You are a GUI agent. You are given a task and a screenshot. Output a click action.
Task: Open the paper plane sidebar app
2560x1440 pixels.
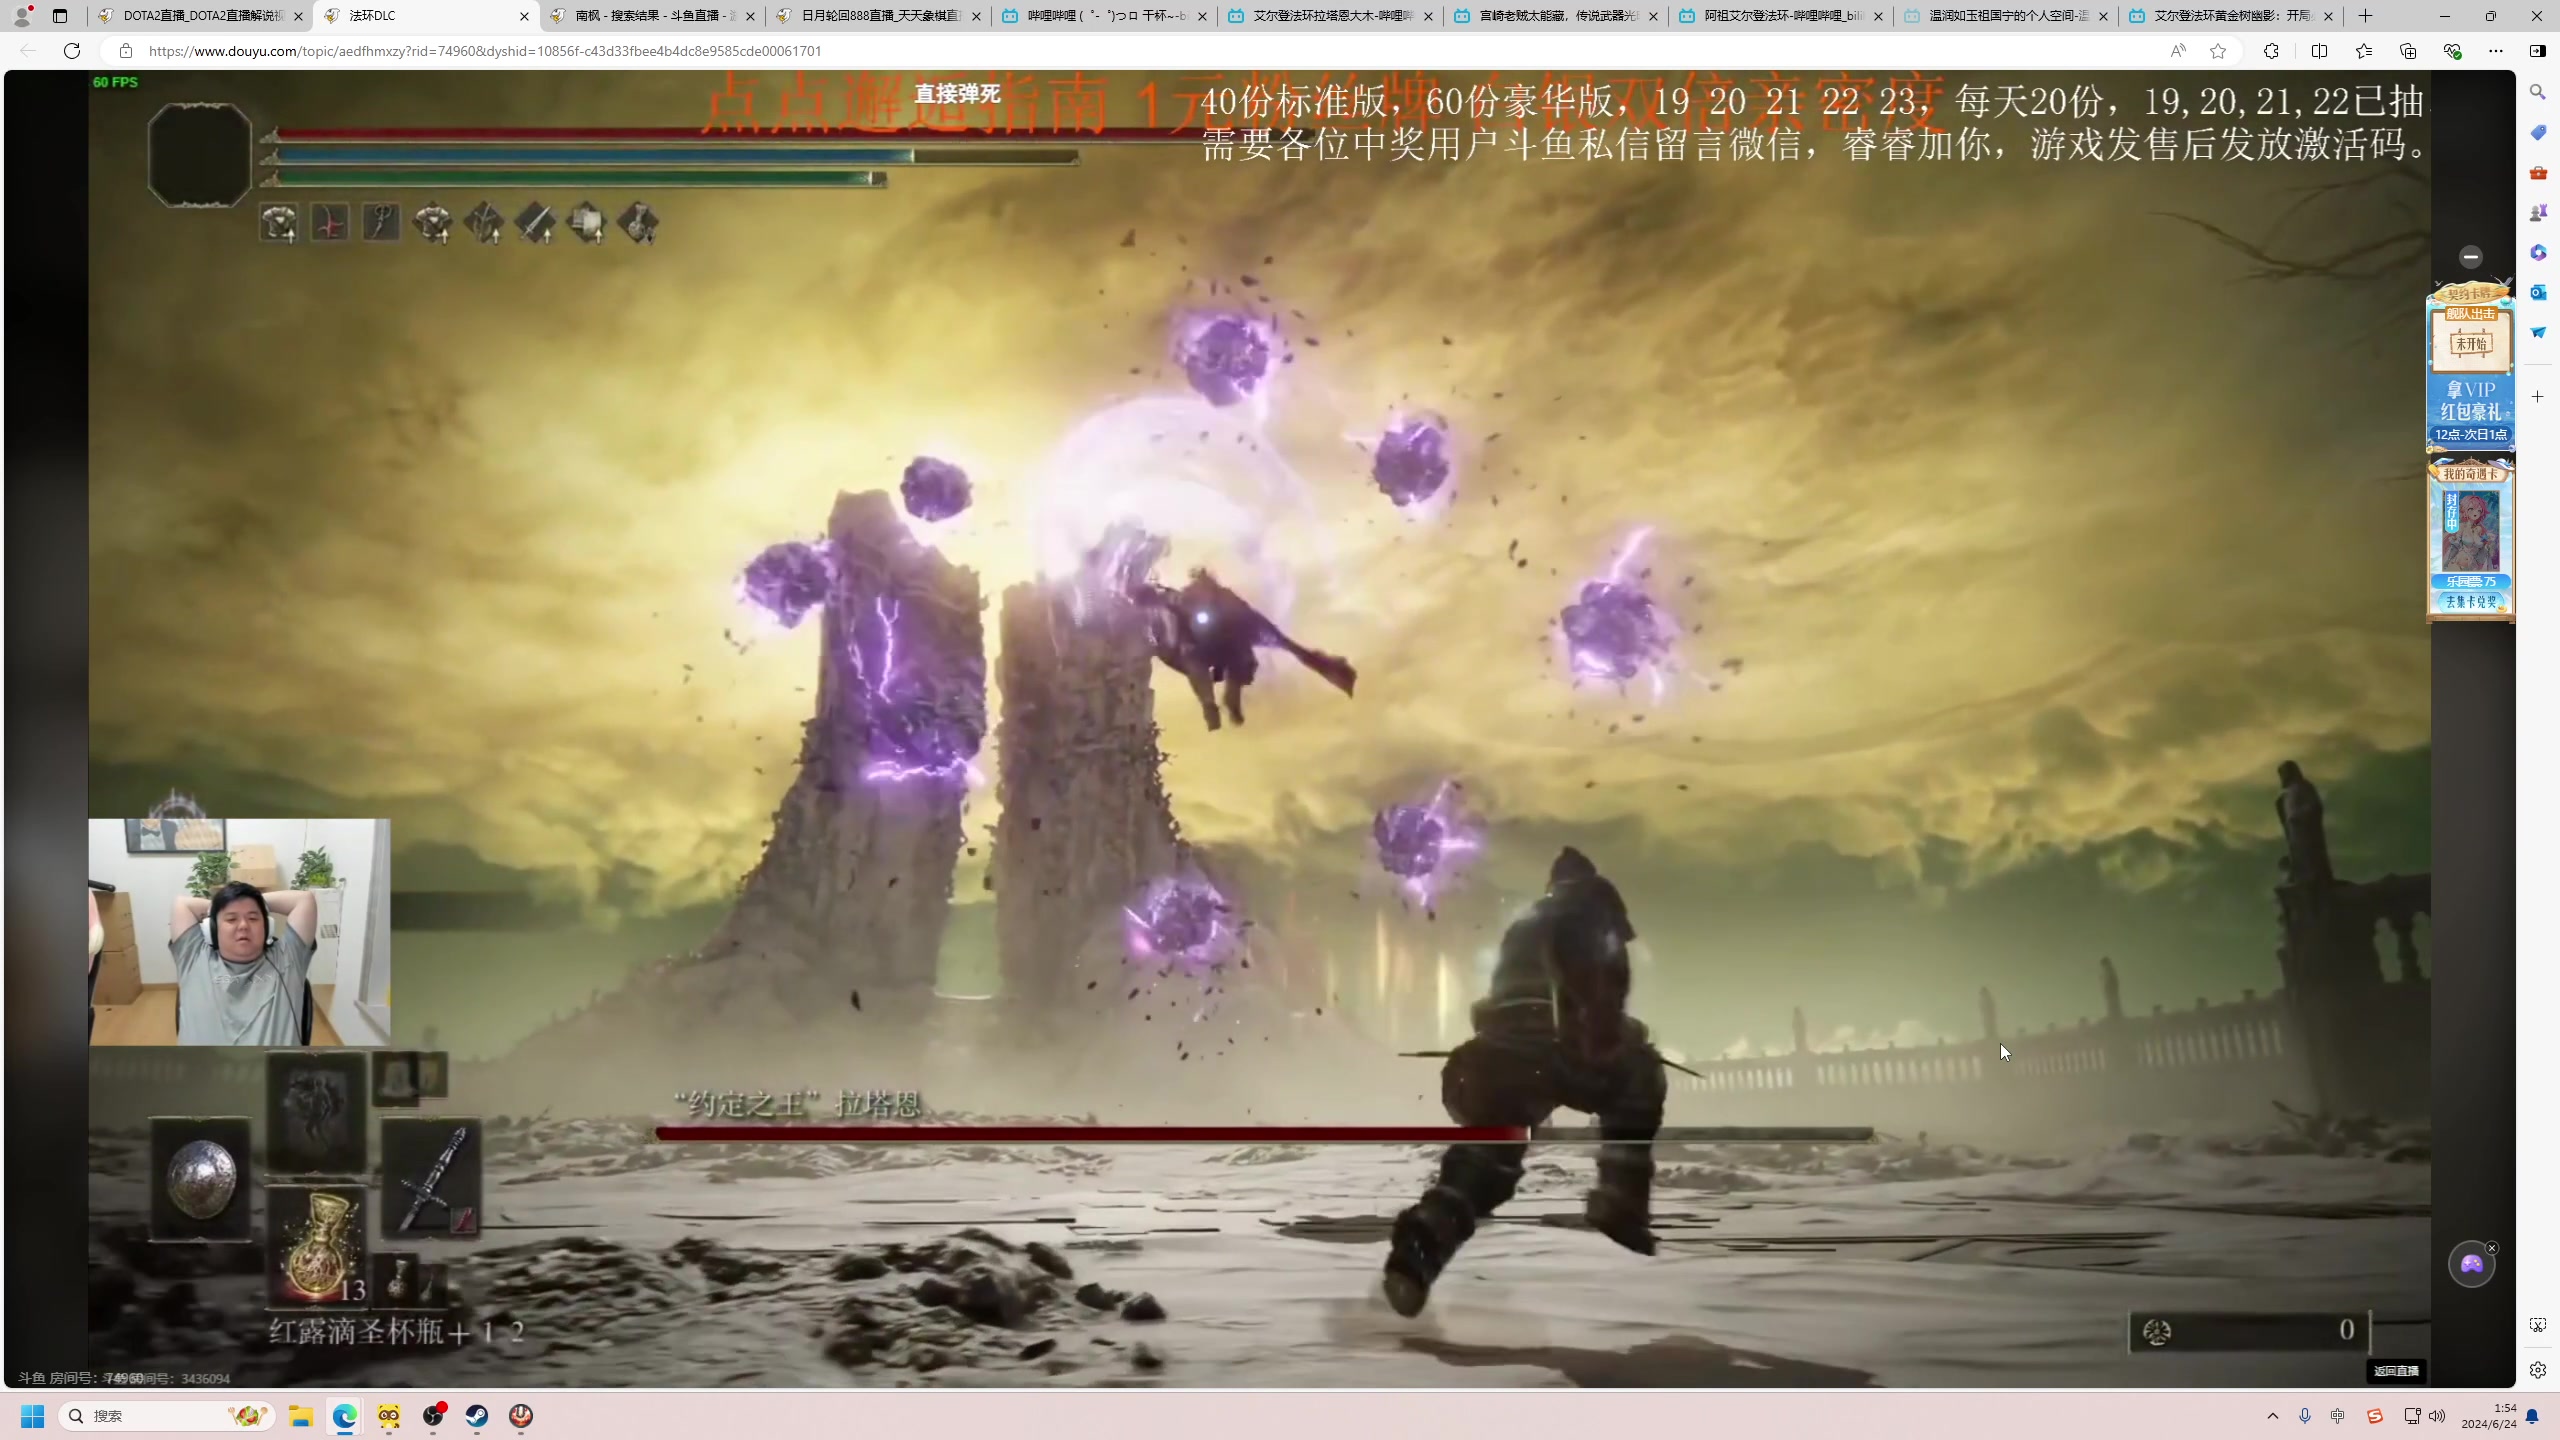(x=2538, y=332)
